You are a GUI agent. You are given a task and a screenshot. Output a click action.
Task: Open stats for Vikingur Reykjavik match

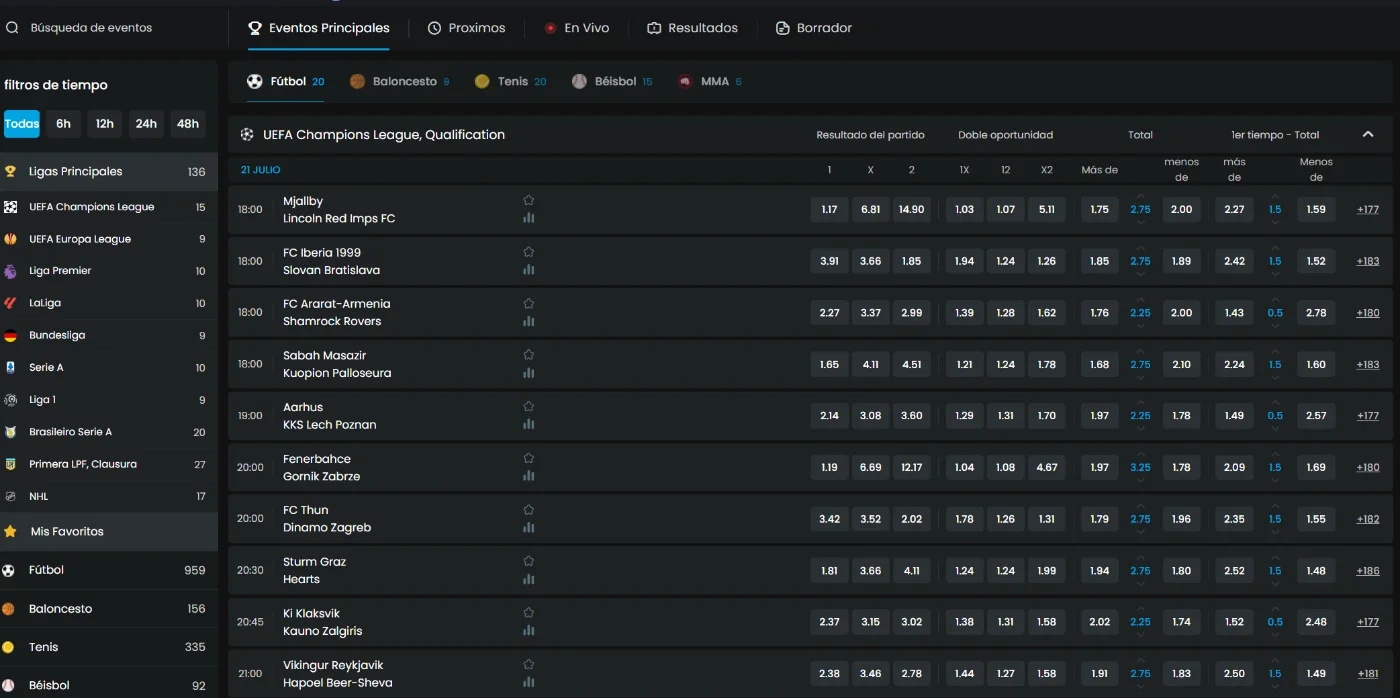529,683
